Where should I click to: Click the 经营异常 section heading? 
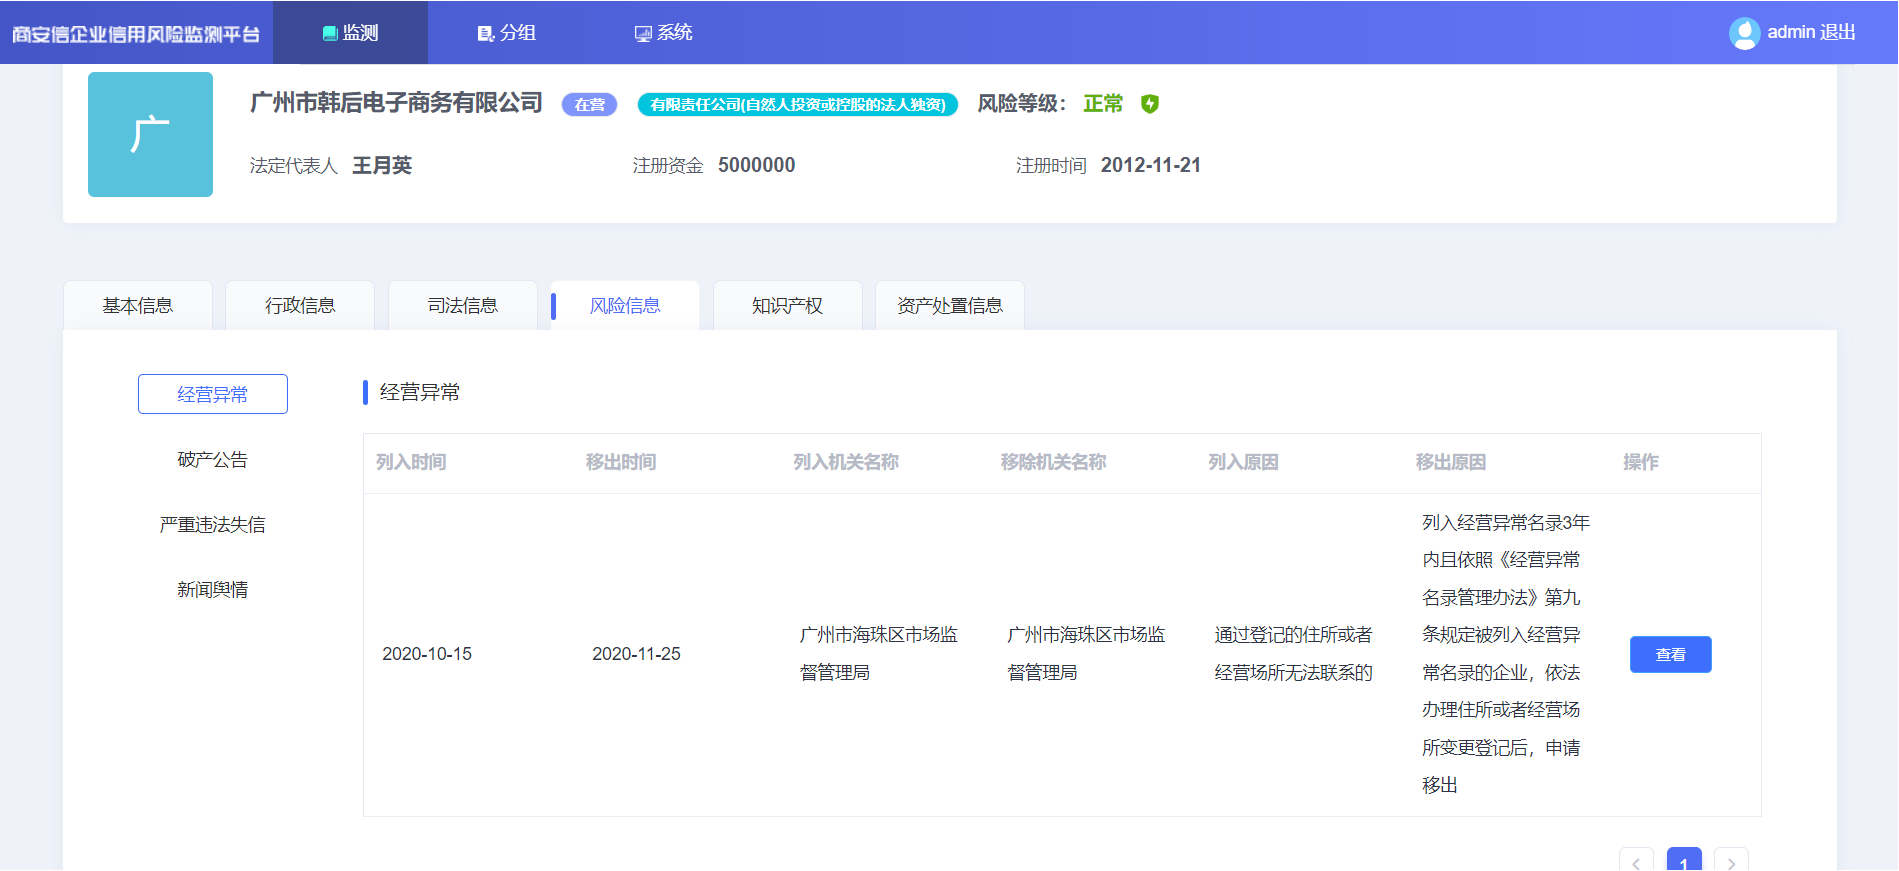(420, 392)
